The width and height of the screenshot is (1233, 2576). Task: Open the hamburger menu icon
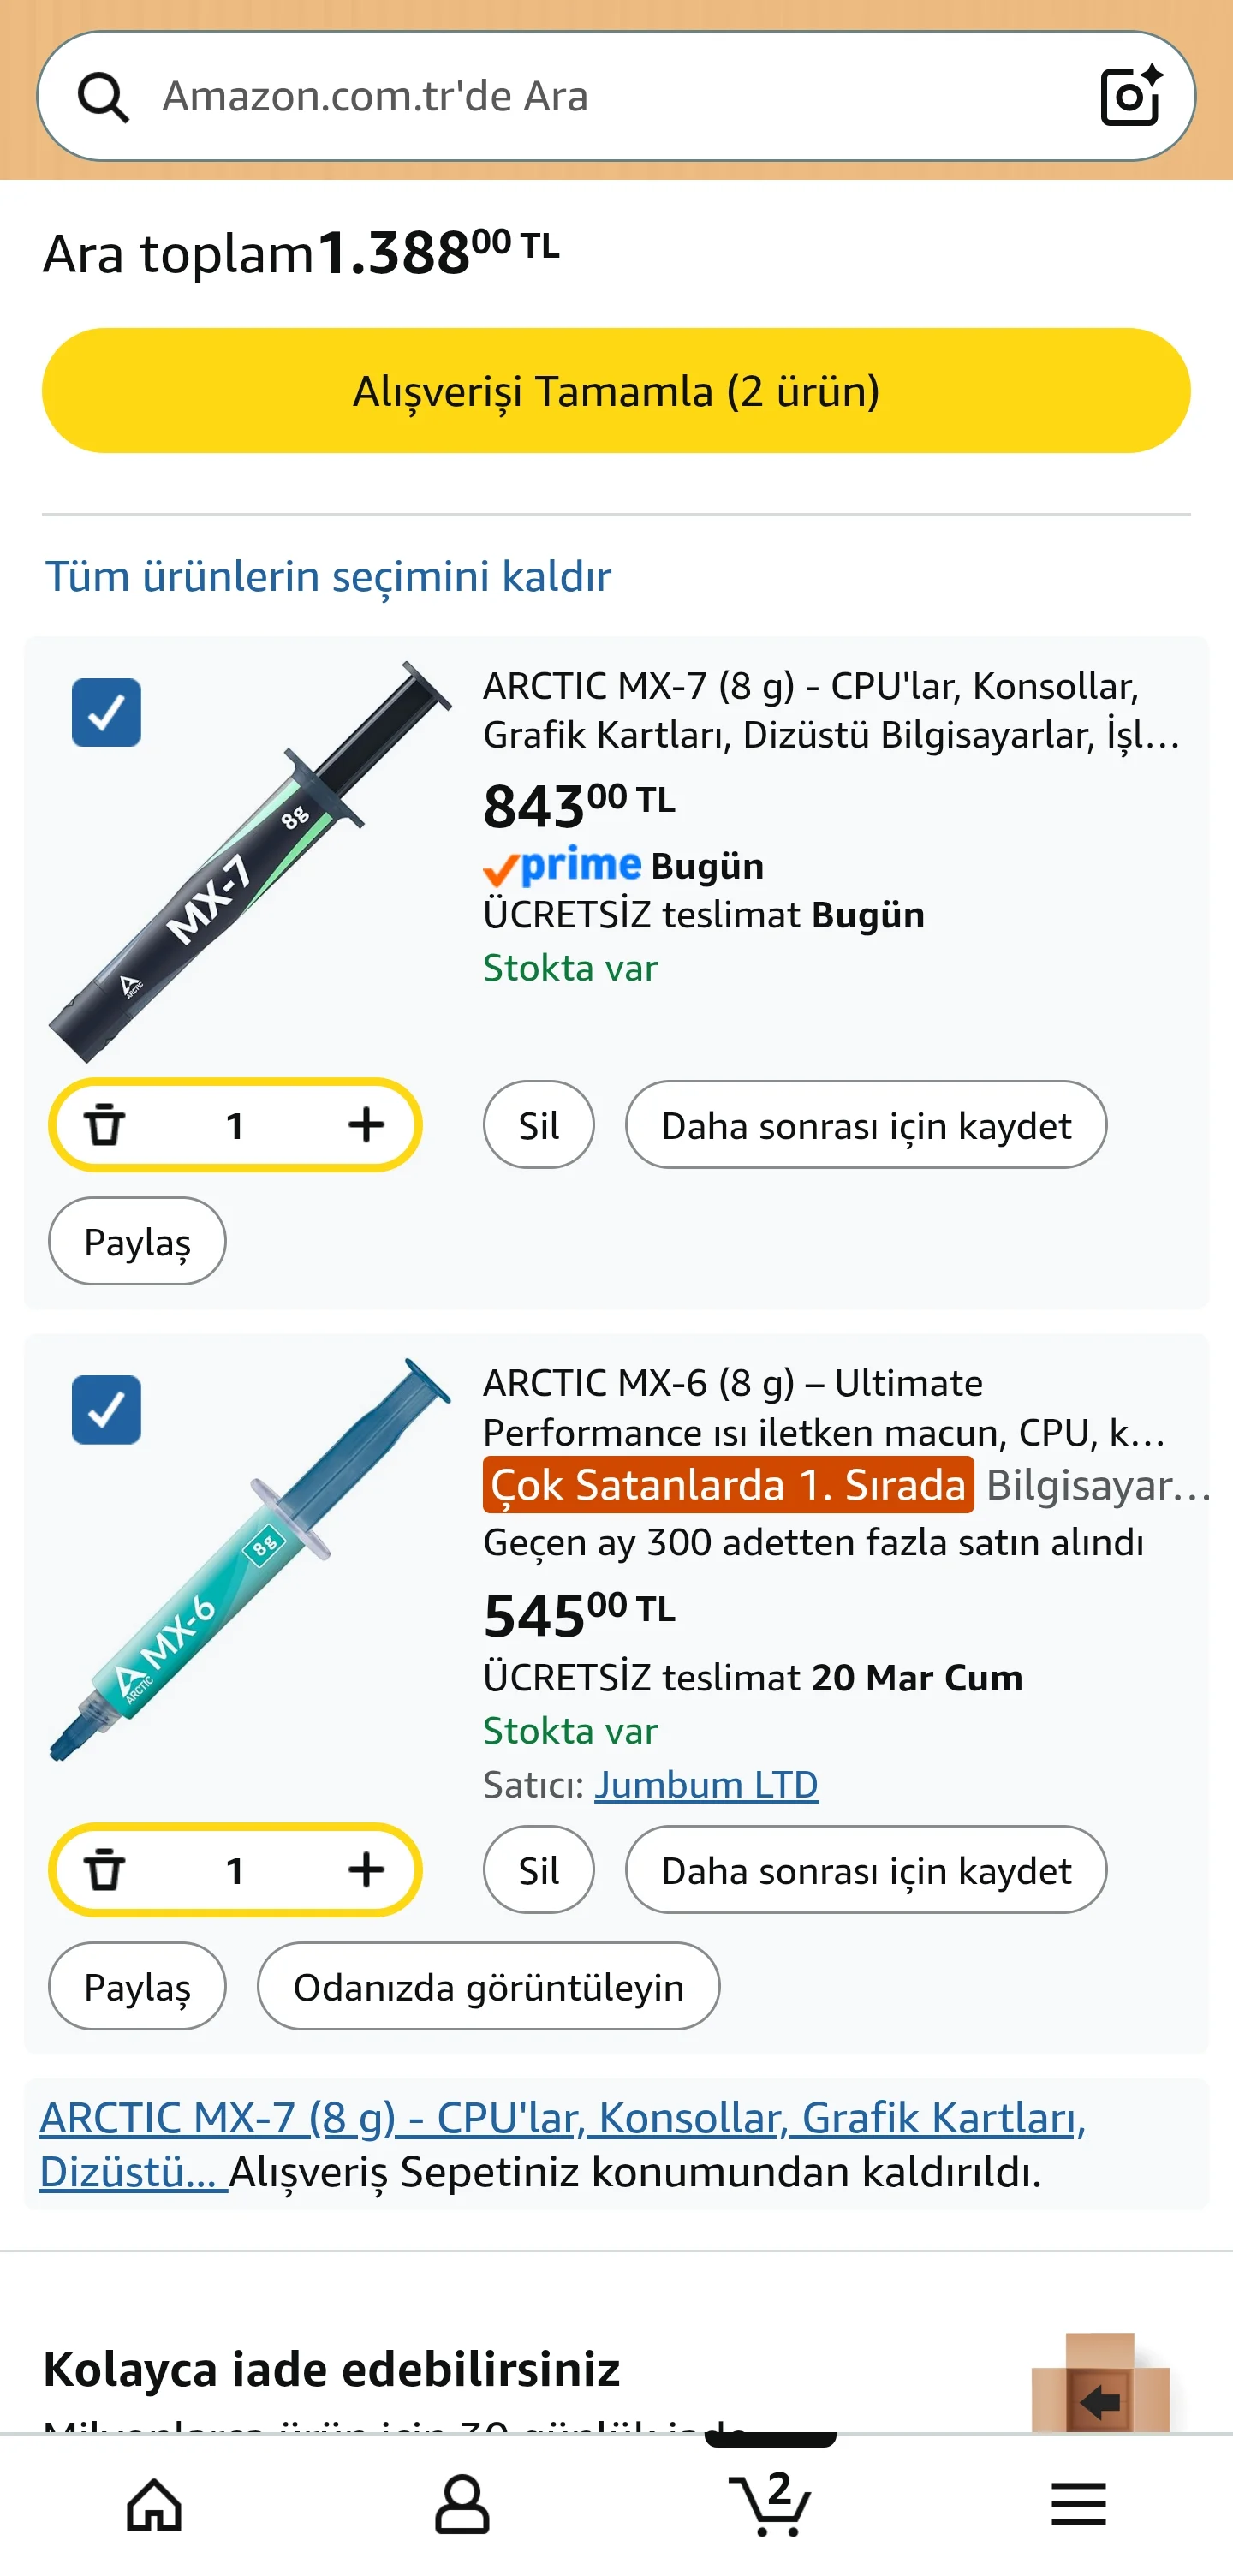[1078, 2505]
